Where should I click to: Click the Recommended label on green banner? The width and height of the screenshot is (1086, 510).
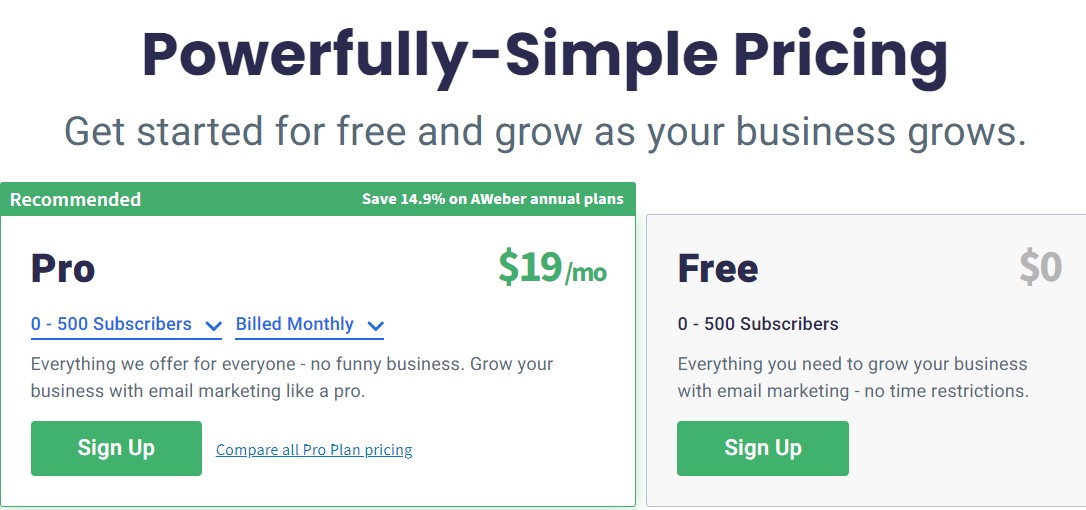pyautogui.click(x=75, y=200)
